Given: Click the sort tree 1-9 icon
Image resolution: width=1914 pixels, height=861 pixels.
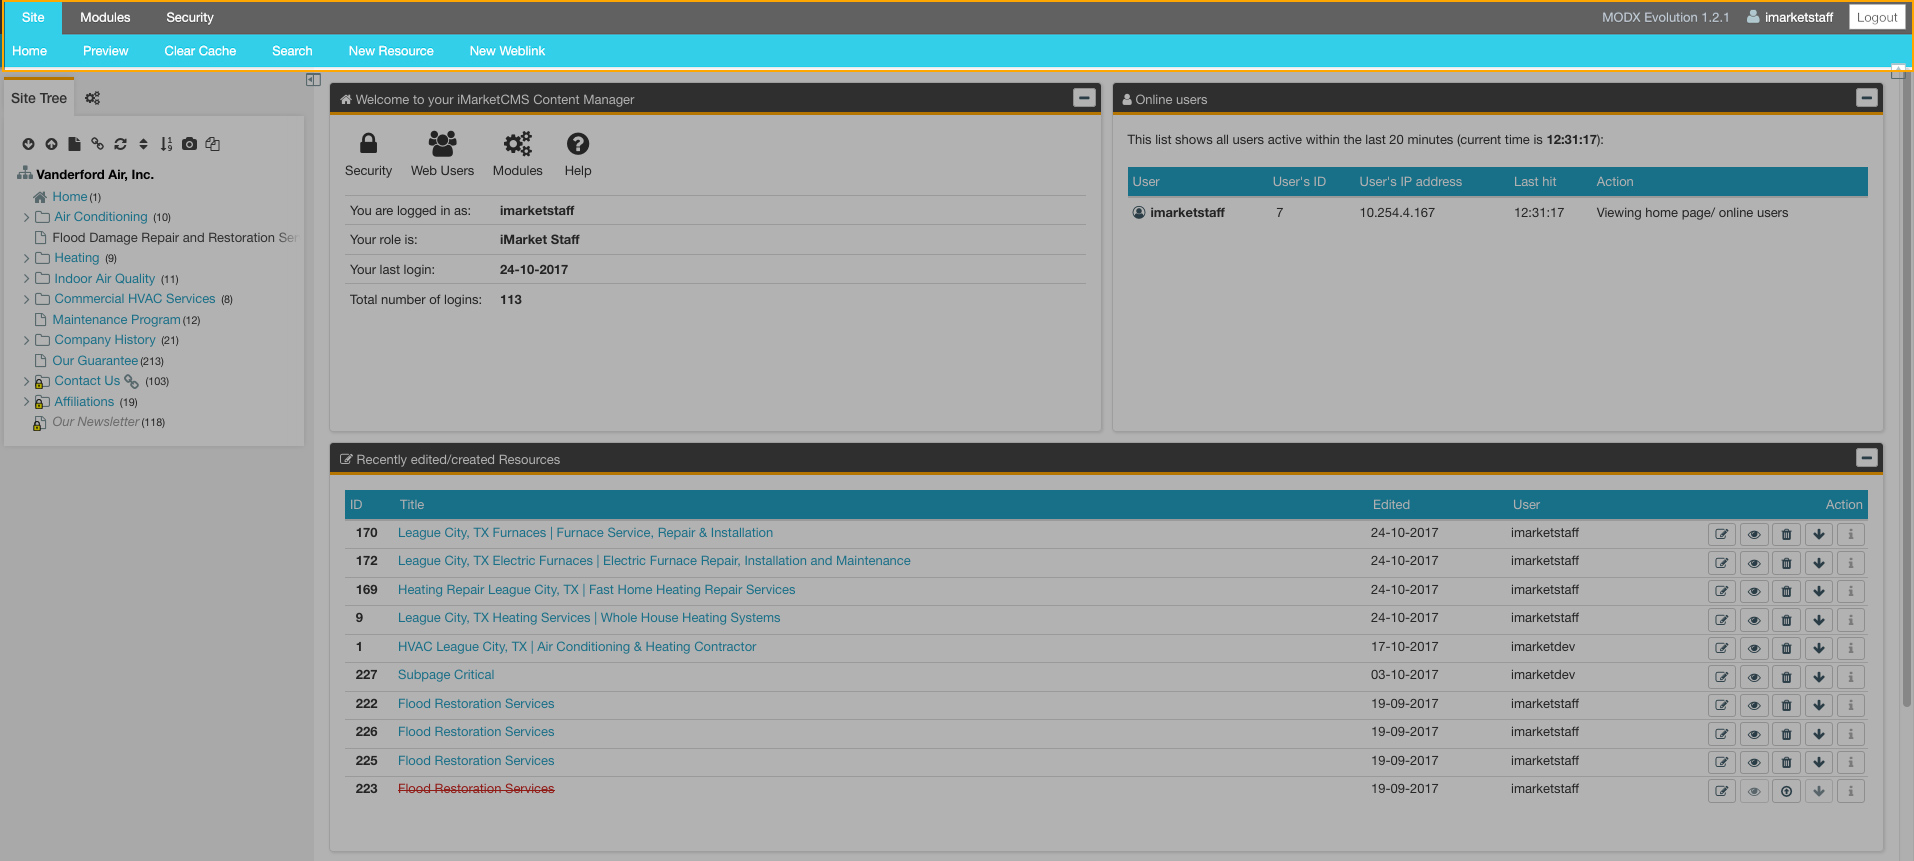Looking at the screenshot, I should point(166,144).
